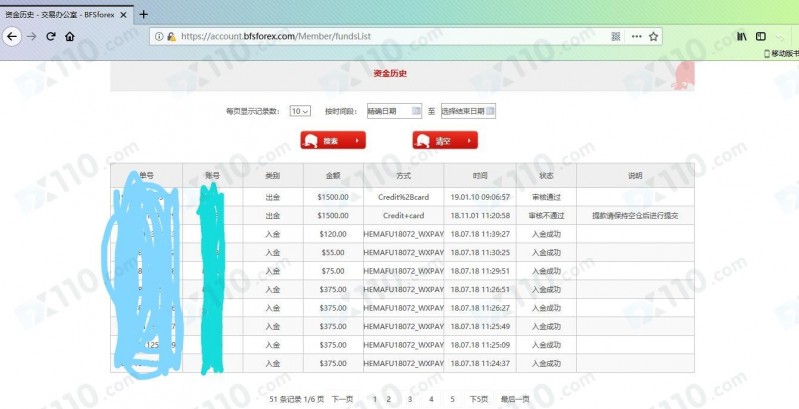
Task: Click the 51 条记录 1/6 页 record count
Action: click(x=297, y=399)
